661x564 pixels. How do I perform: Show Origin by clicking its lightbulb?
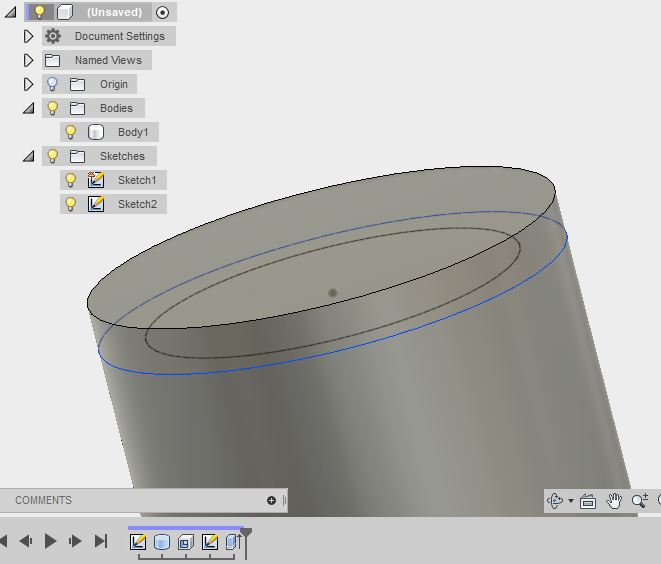point(53,84)
